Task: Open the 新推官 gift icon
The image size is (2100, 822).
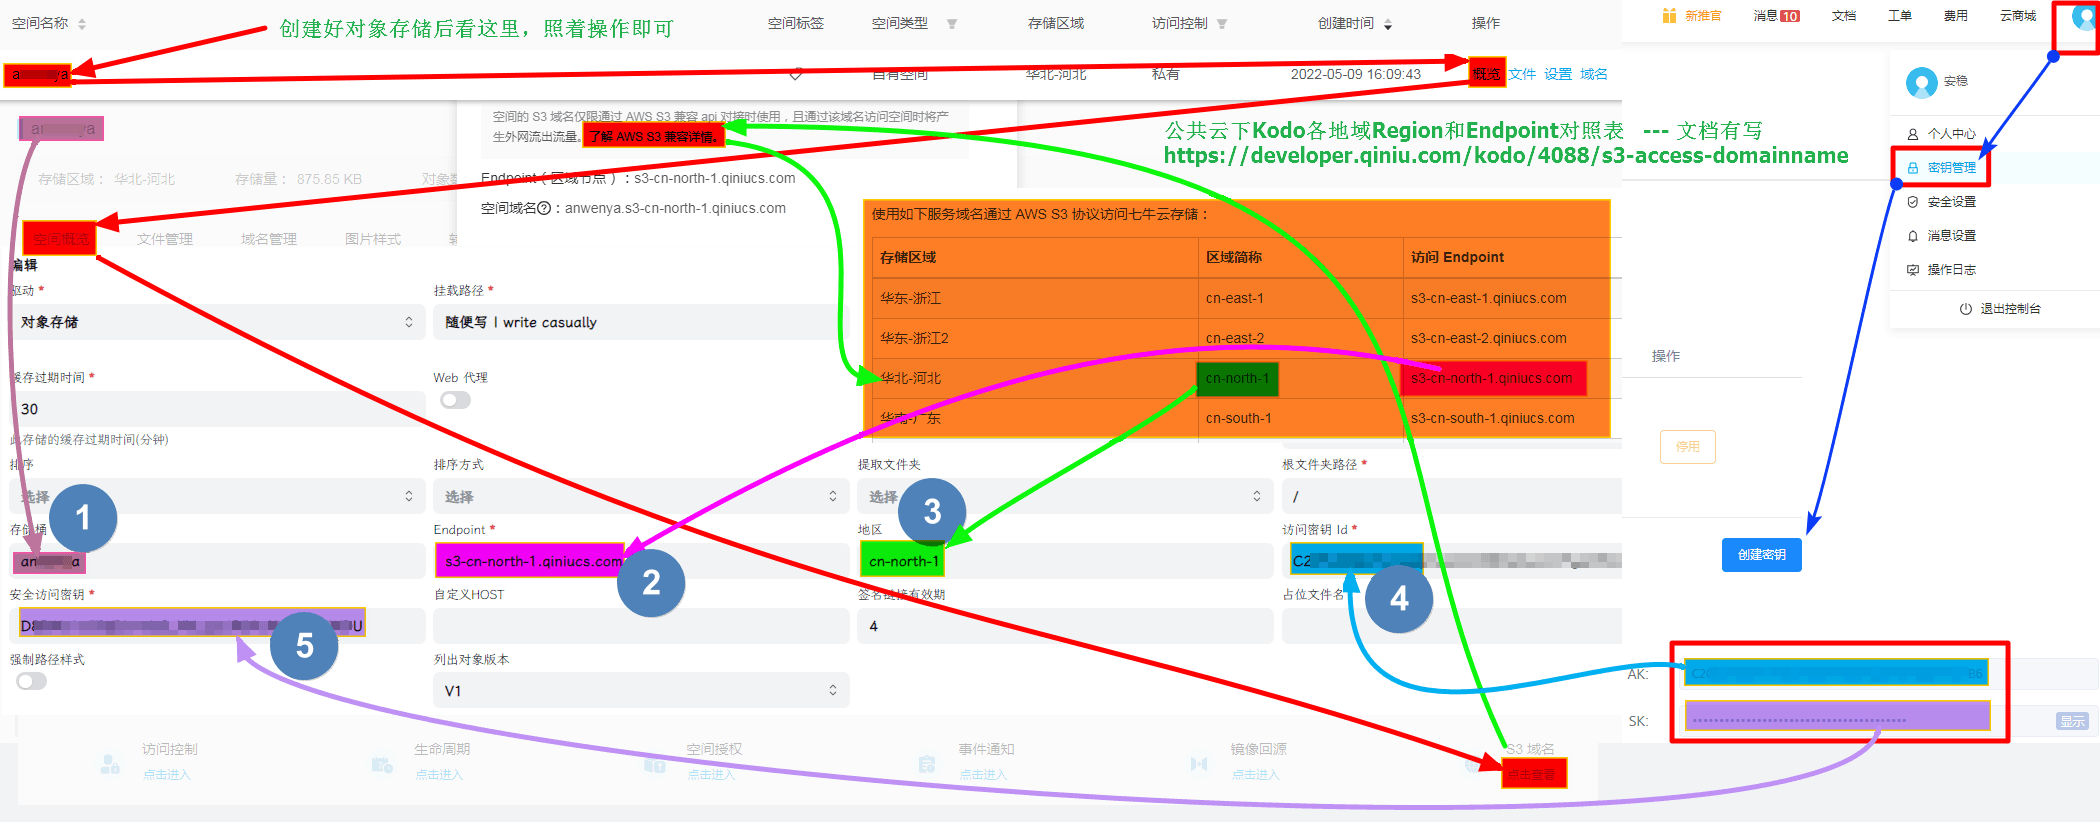Action: tap(1669, 15)
